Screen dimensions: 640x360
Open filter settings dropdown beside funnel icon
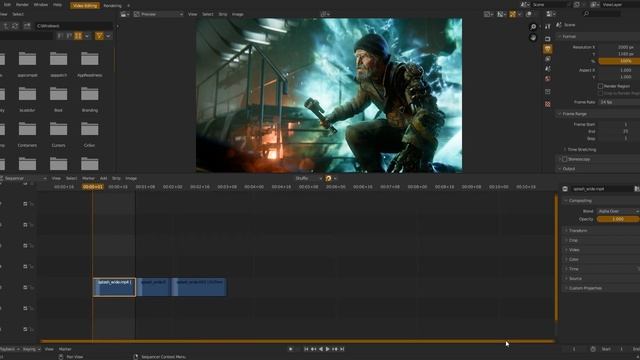(108, 36)
